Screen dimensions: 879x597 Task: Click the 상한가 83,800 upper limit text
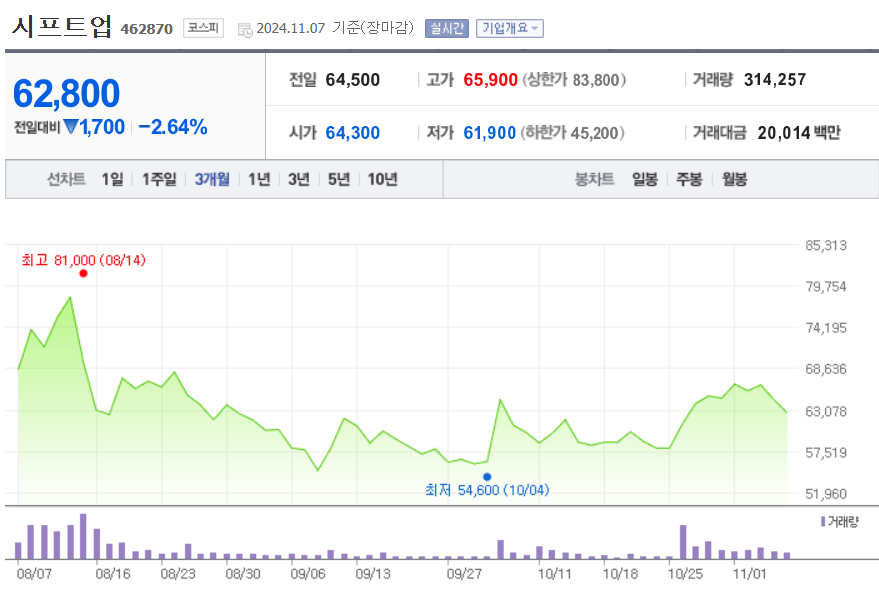tap(574, 80)
